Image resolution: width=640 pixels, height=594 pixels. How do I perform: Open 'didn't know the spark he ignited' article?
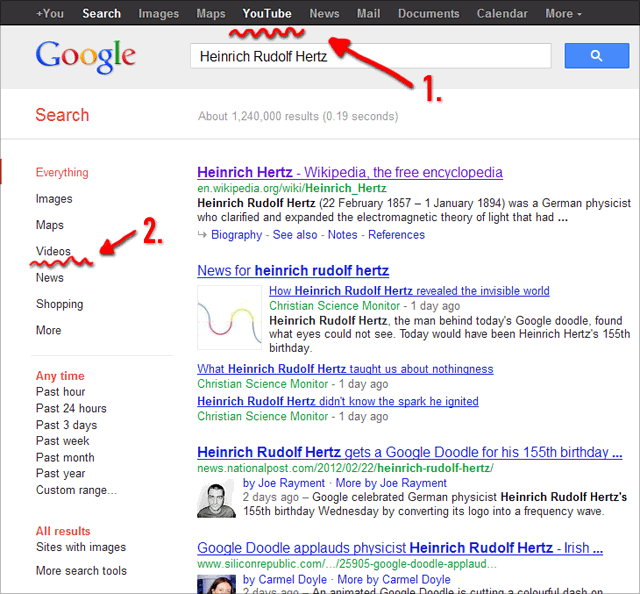click(338, 401)
